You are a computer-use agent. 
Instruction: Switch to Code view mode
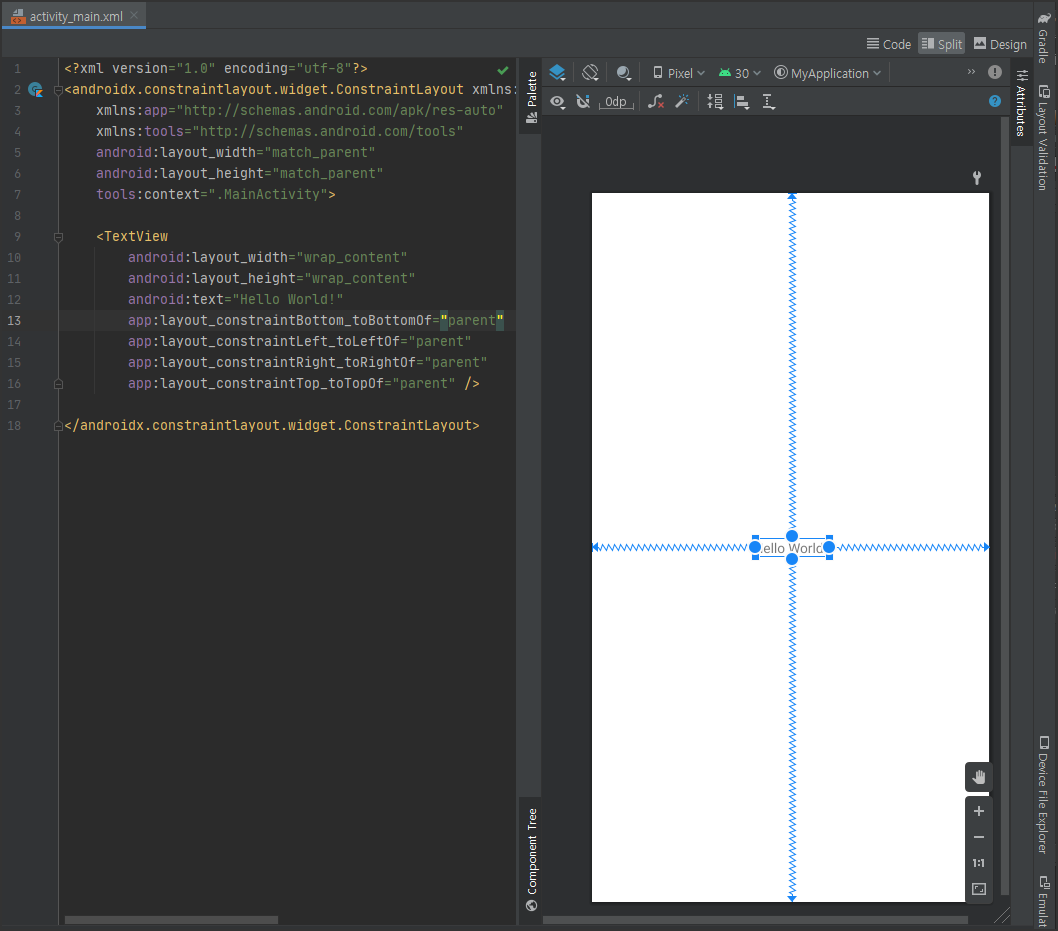tap(889, 44)
